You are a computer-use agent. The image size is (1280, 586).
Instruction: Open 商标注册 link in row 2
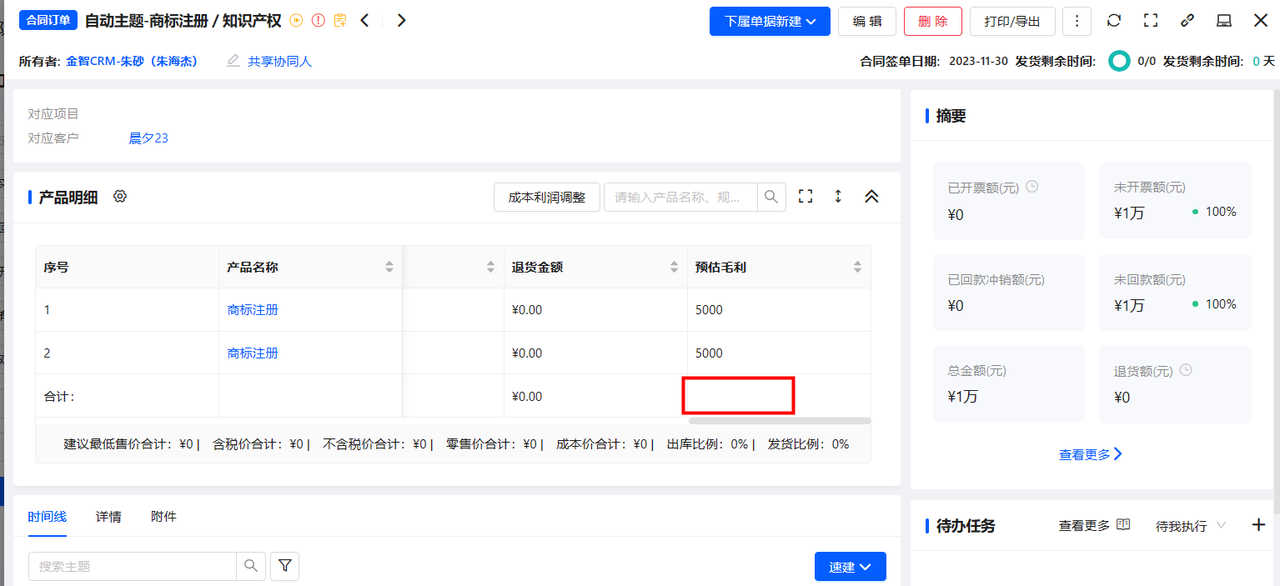[x=253, y=353]
